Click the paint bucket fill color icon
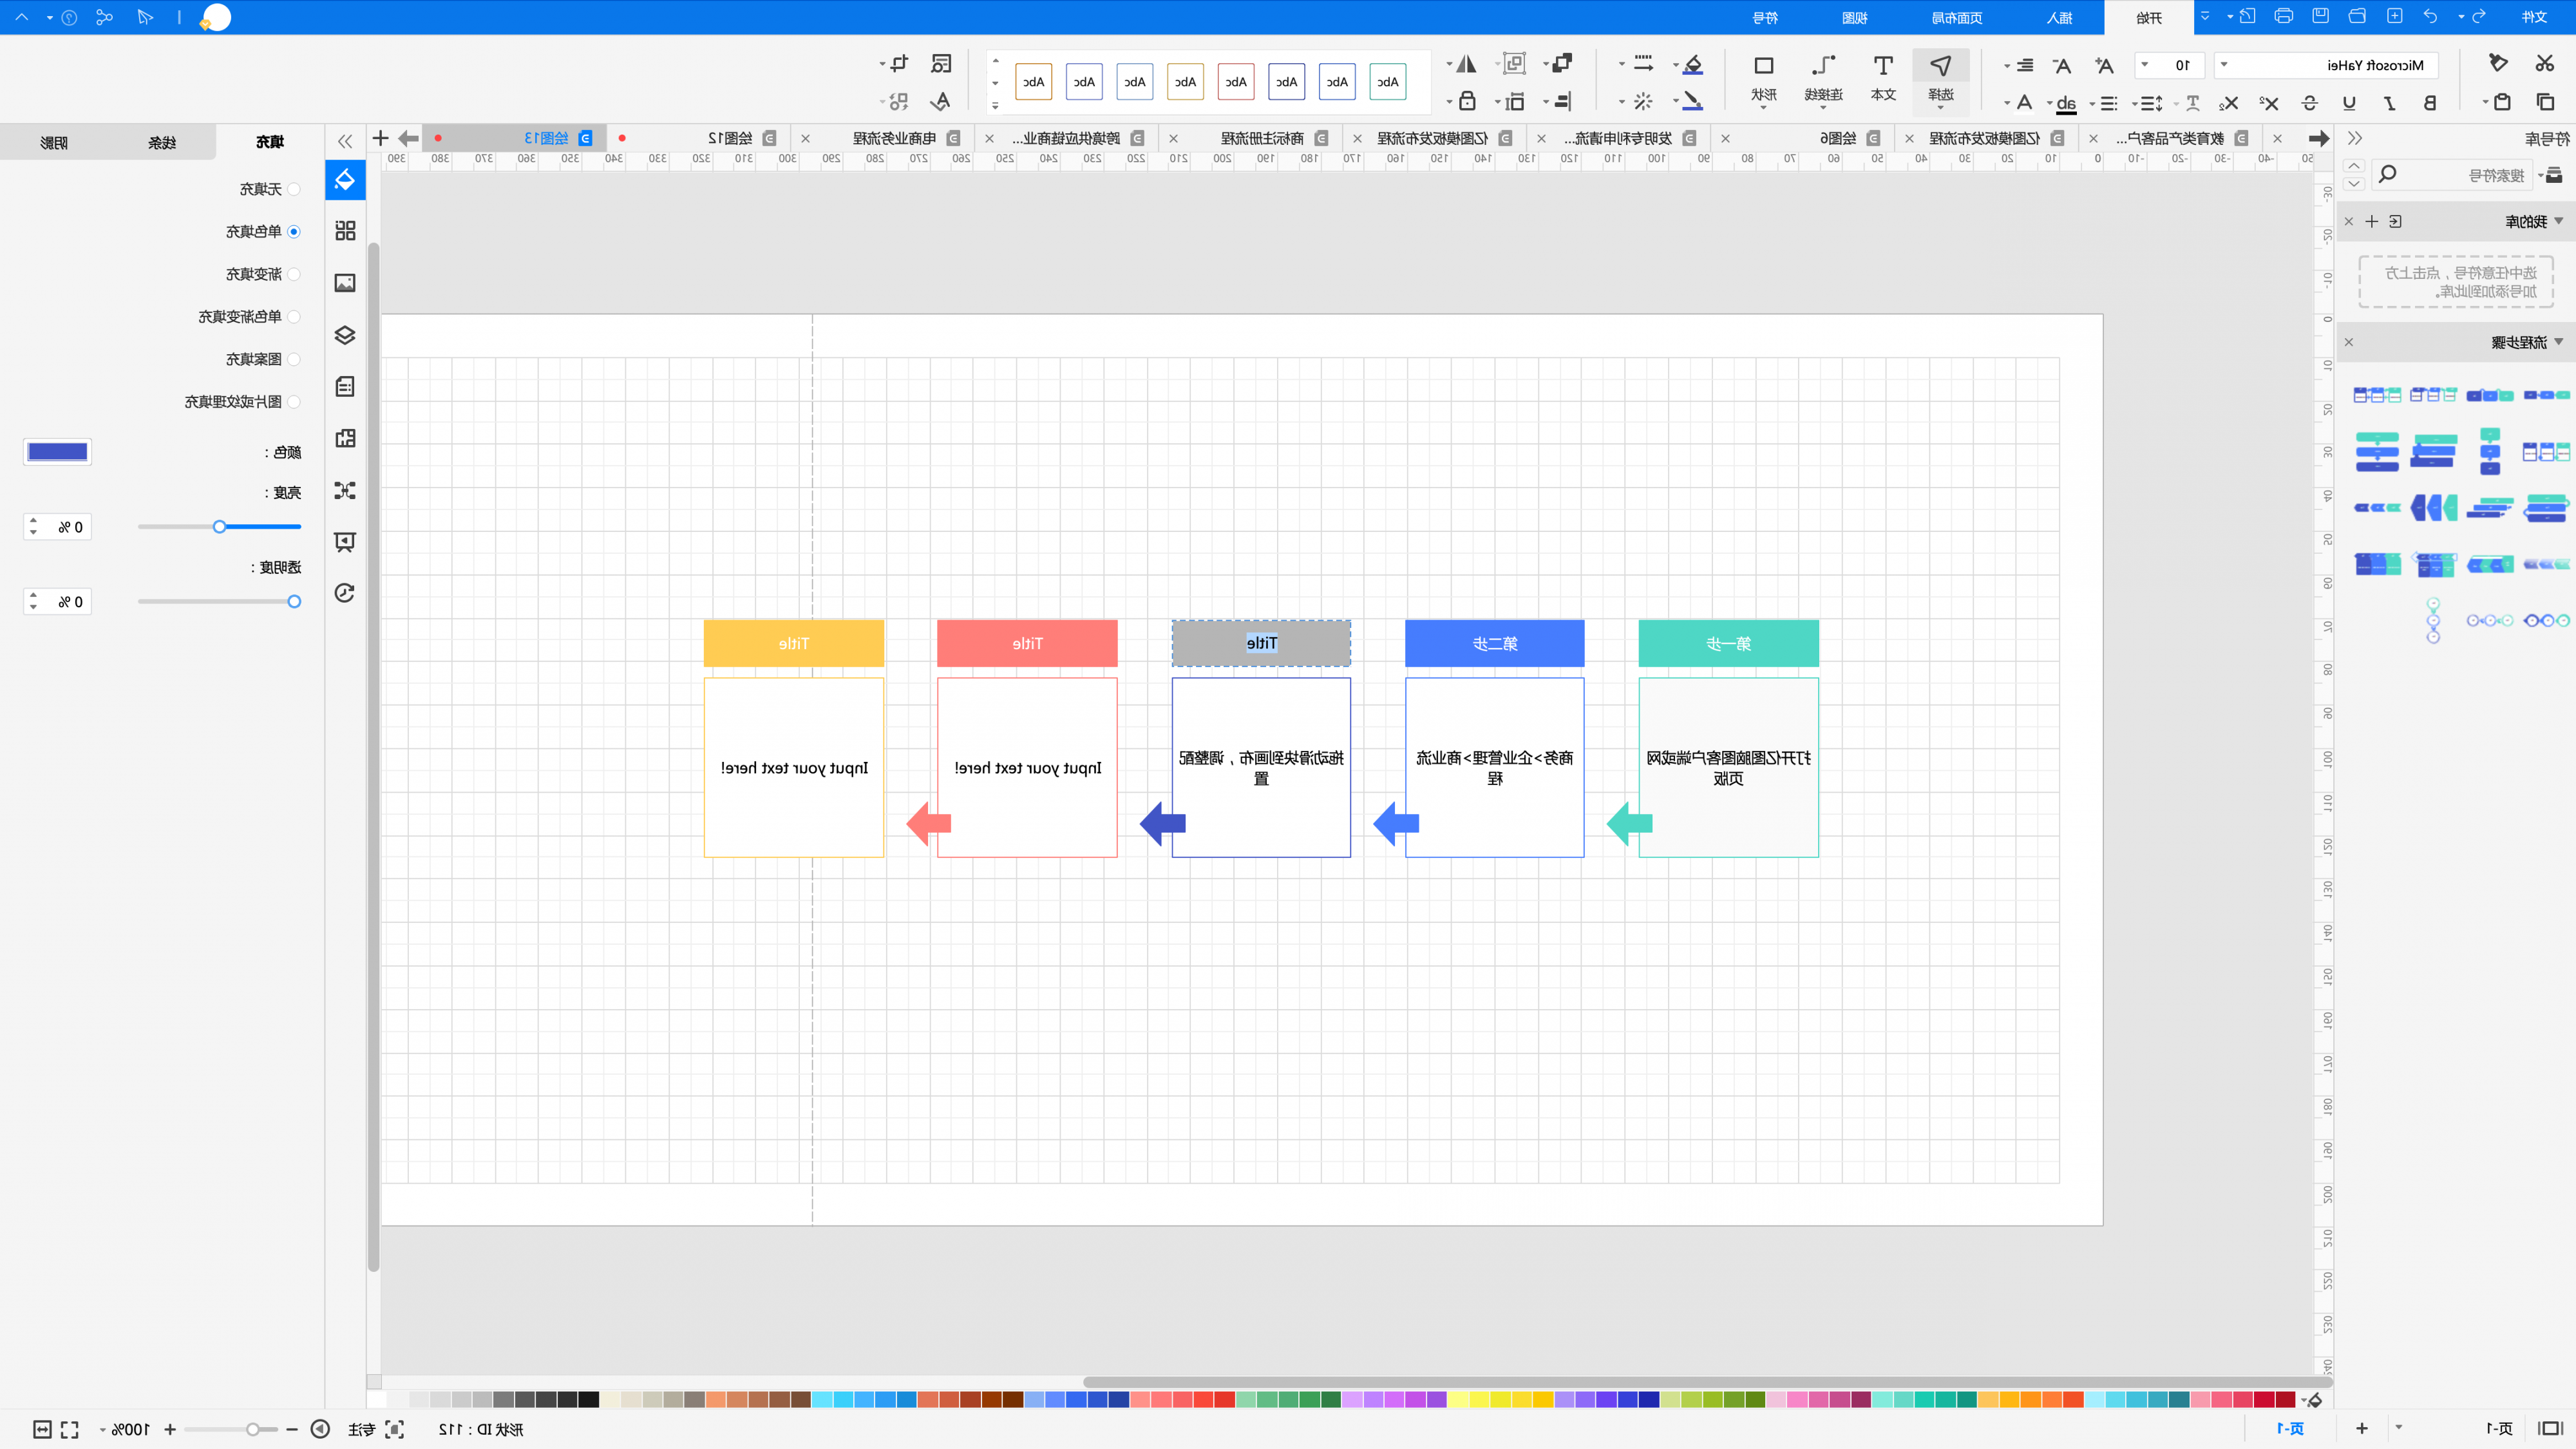Image resolution: width=2576 pixels, height=1449 pixels. pyautogui.click(x=1693, y=64)
